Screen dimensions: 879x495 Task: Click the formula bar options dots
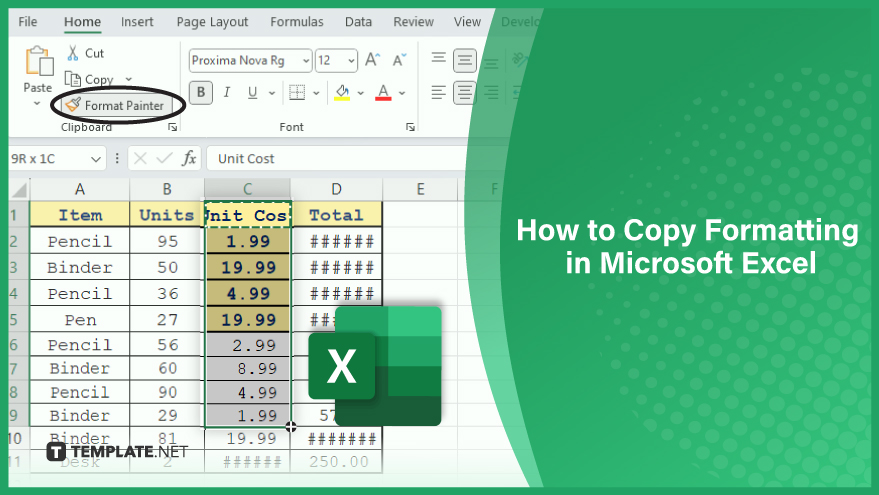(117, 159)
